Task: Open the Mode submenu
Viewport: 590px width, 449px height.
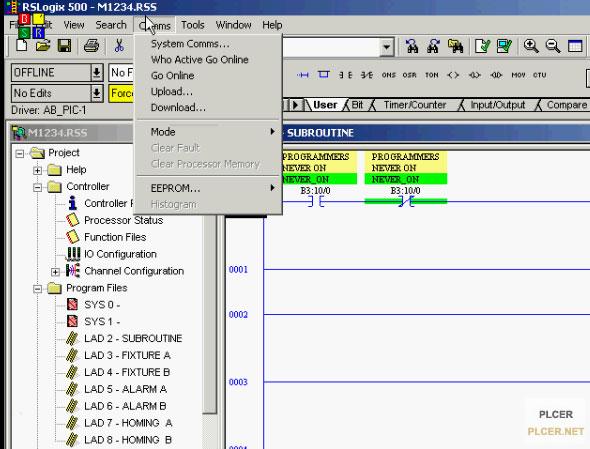Action: coord(208,132)
